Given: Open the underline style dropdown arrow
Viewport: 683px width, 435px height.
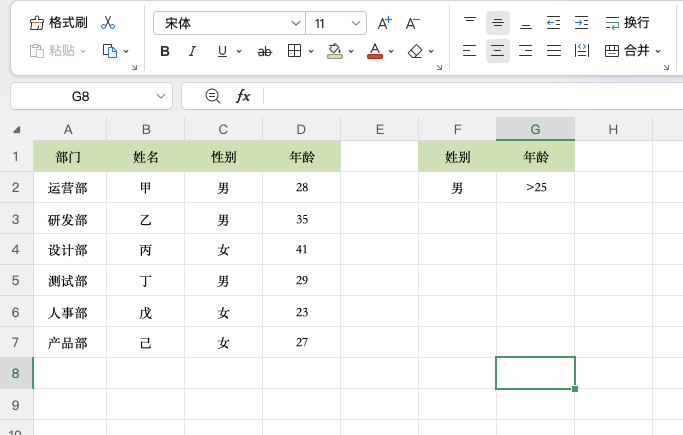Looking at the screenshot, I should pos(239,51).
